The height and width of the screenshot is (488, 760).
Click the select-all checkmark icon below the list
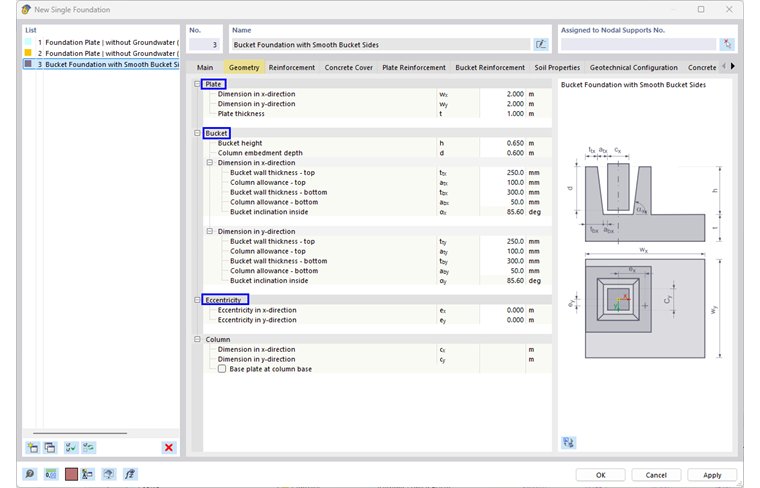click(71, 448)
